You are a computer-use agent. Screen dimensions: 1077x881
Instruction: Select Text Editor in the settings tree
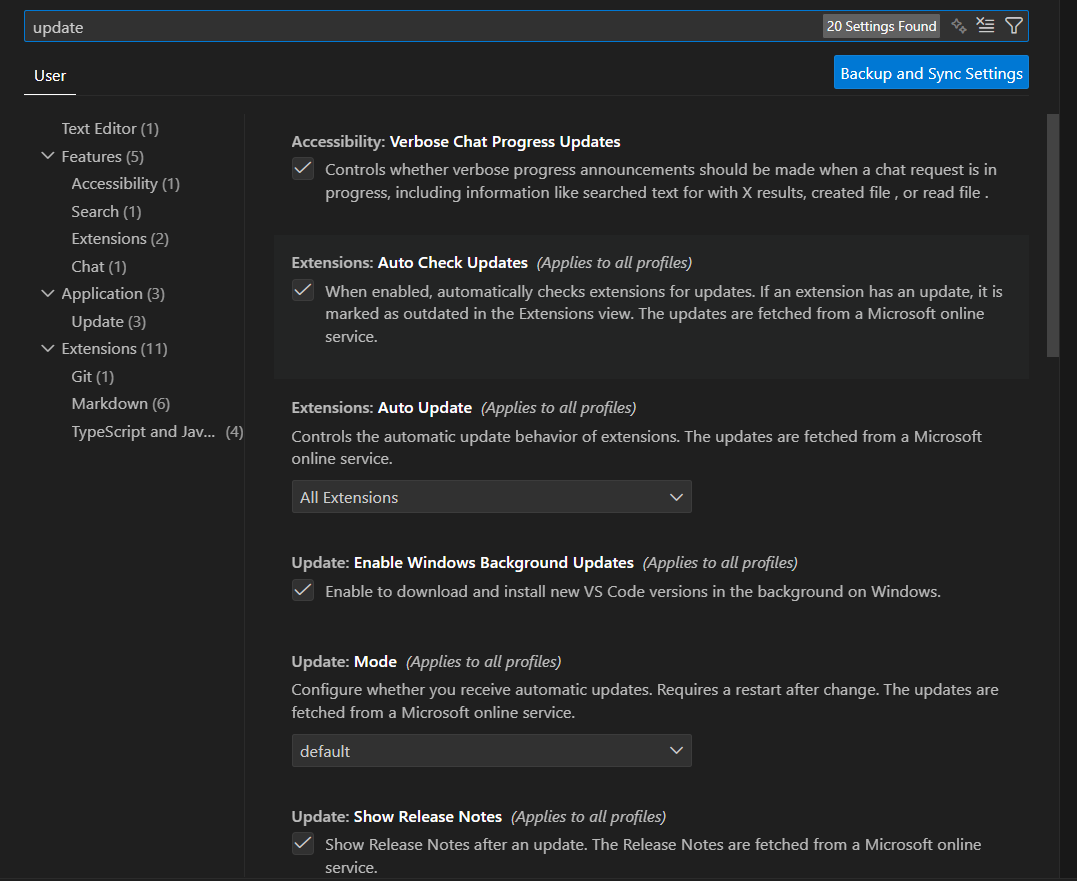pos(109,128)
